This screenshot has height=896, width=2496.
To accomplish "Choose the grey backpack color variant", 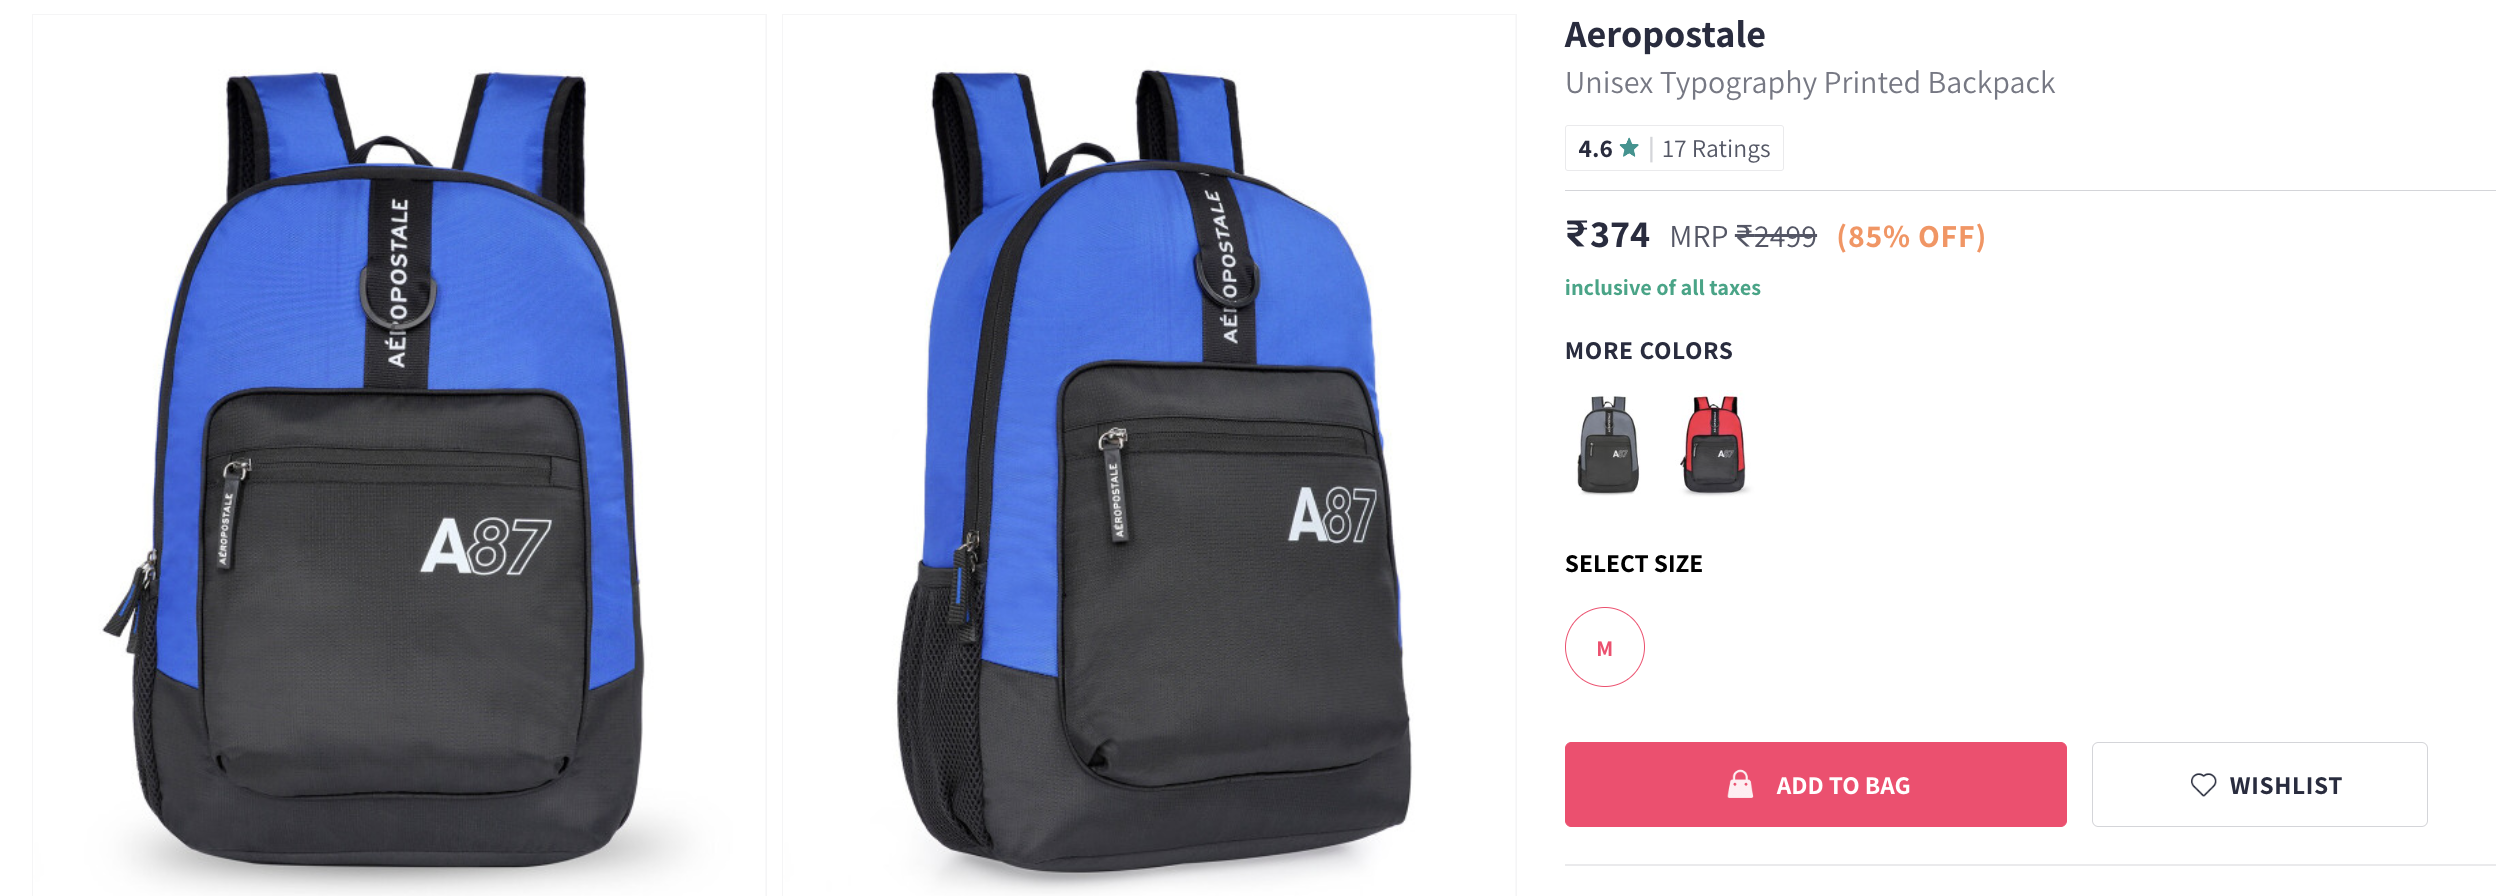I will click(1608, 444).
